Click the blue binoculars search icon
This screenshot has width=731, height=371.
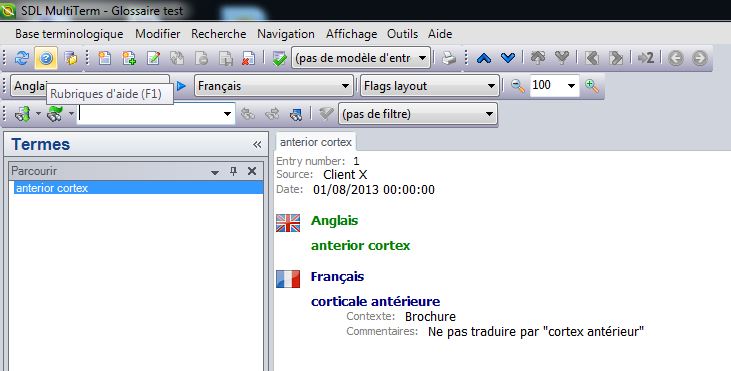(296, 114)
